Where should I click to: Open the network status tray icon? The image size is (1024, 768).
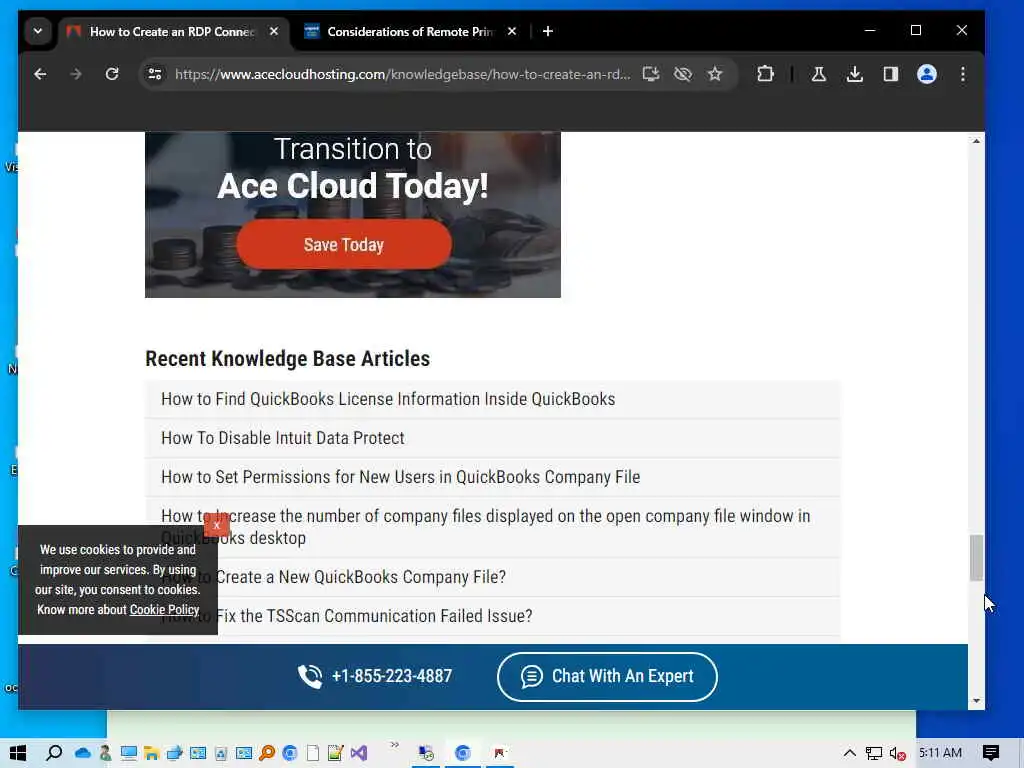tap(874, 754)
